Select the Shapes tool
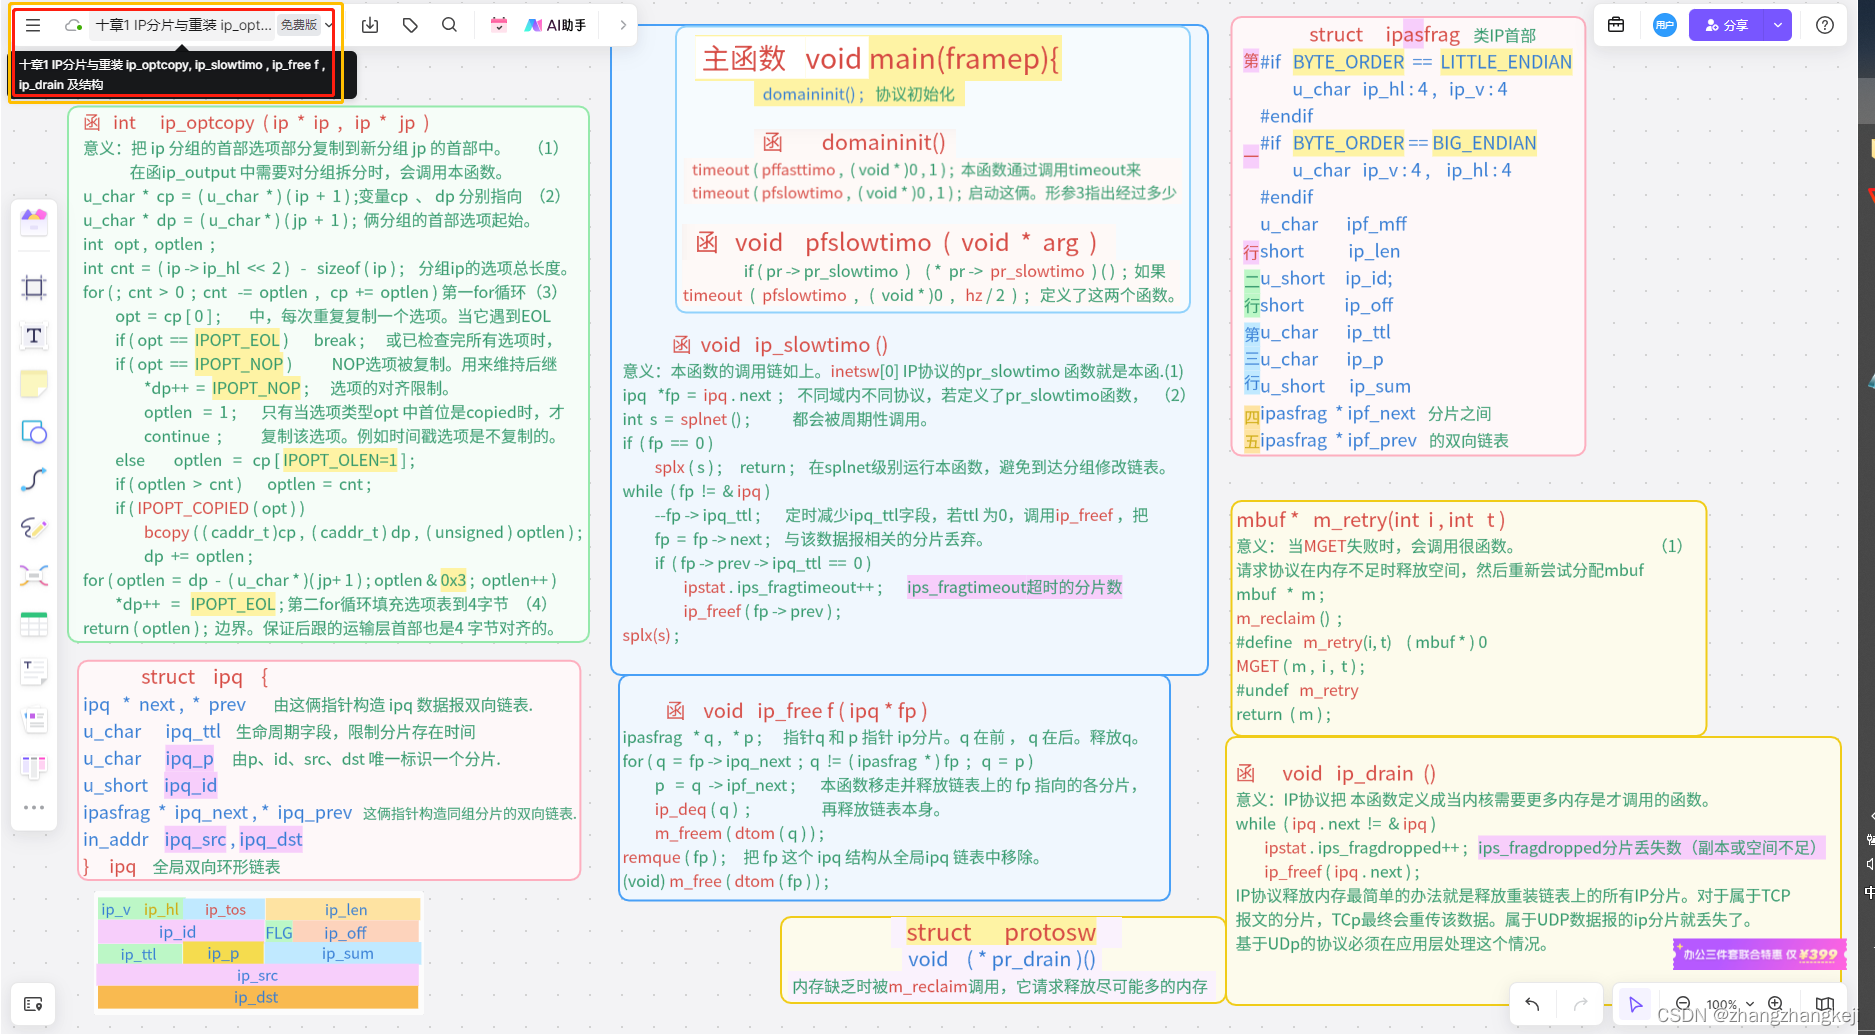This screenshot has height=1035, width=1875. (x=34, y=432)
